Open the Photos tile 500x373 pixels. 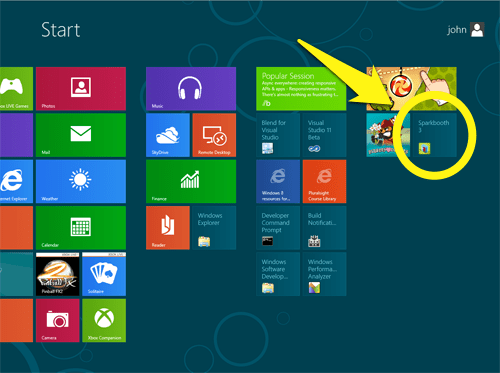(81, 89)
